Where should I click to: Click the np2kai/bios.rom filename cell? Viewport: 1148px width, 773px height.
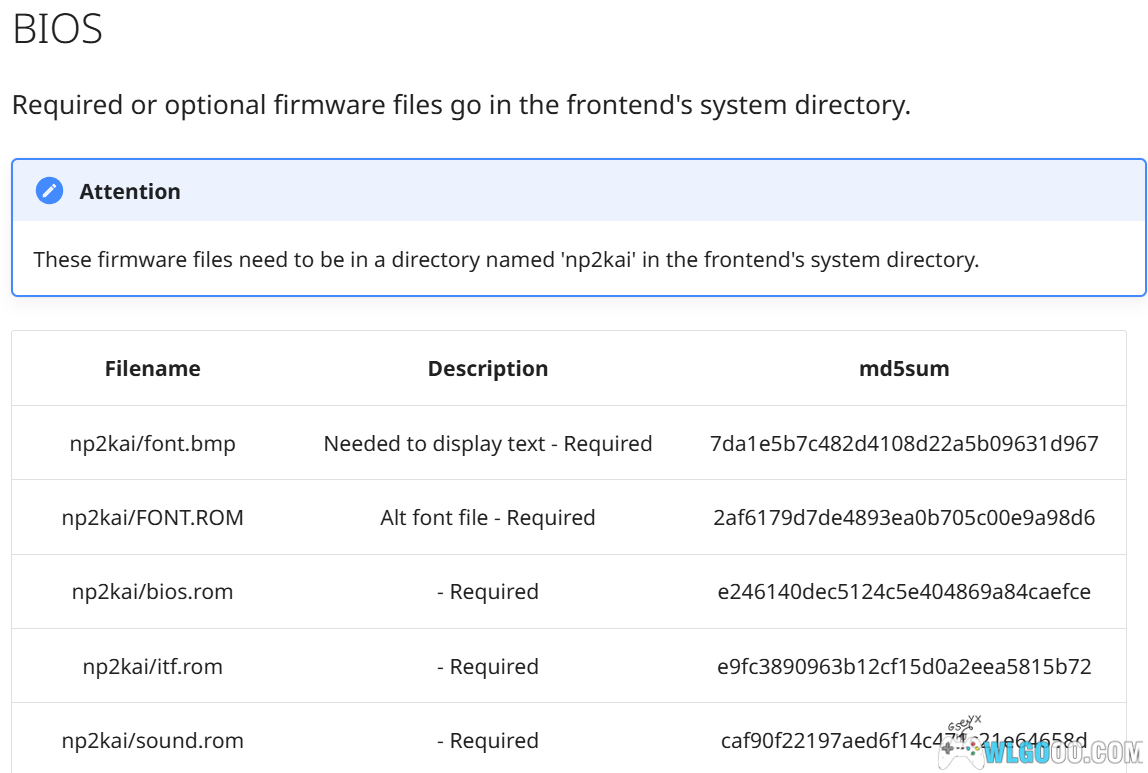152,591
